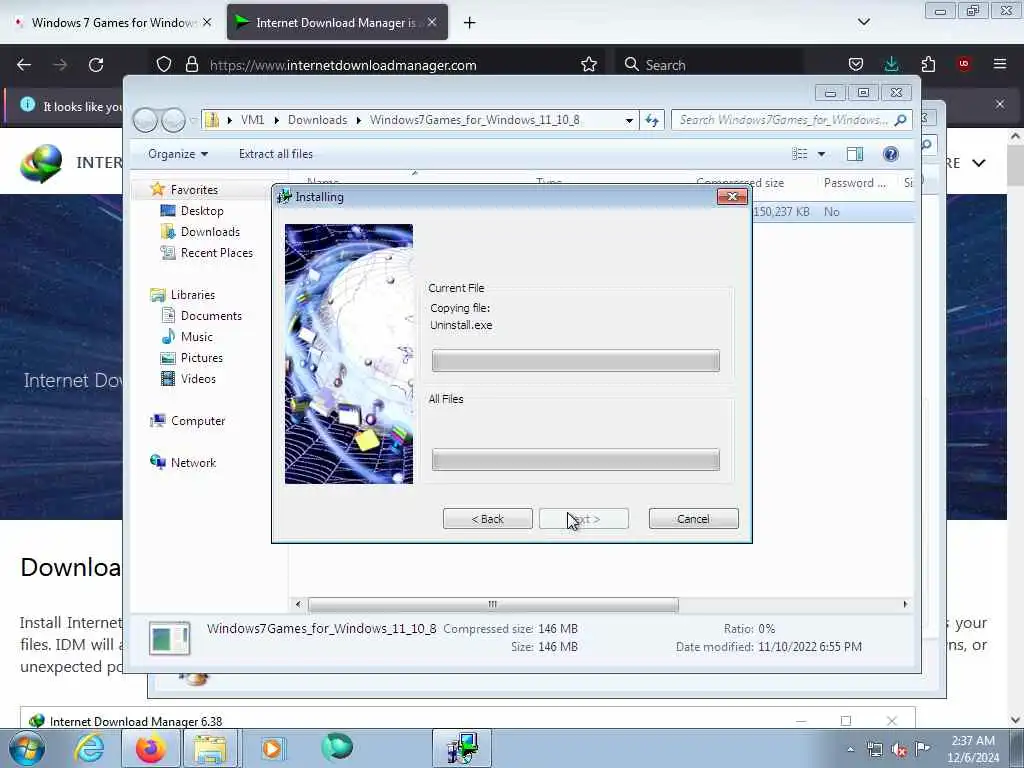Click the Back button in installer
1024x768 pixels.
tap(488, 519)
